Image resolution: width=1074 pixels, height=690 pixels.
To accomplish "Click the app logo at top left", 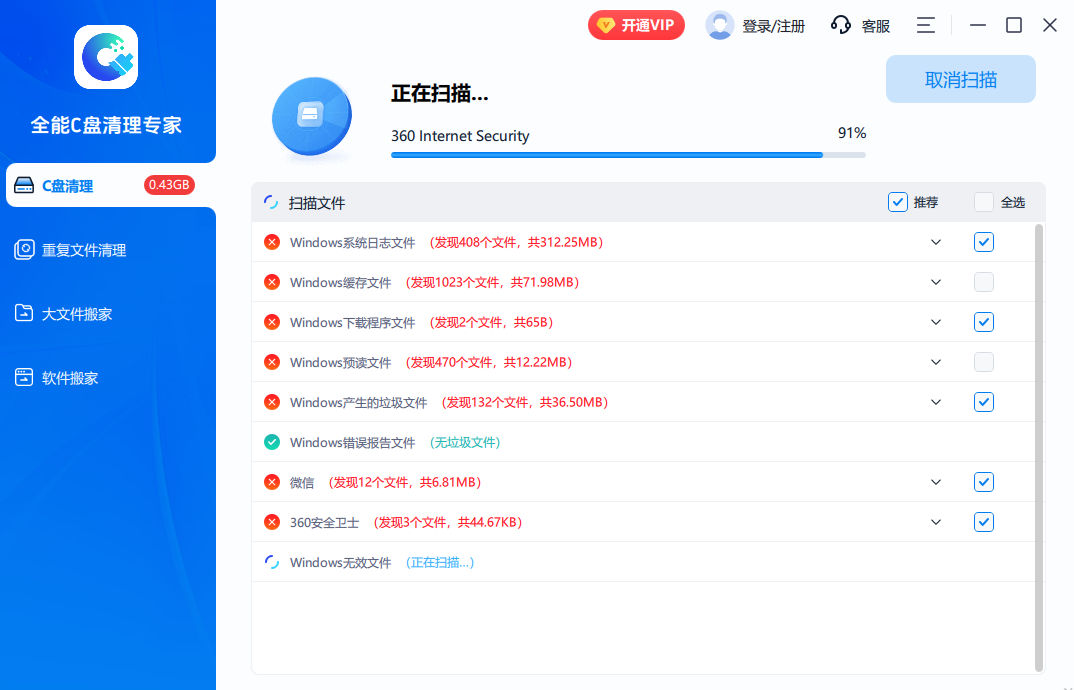I will point(105,57).
